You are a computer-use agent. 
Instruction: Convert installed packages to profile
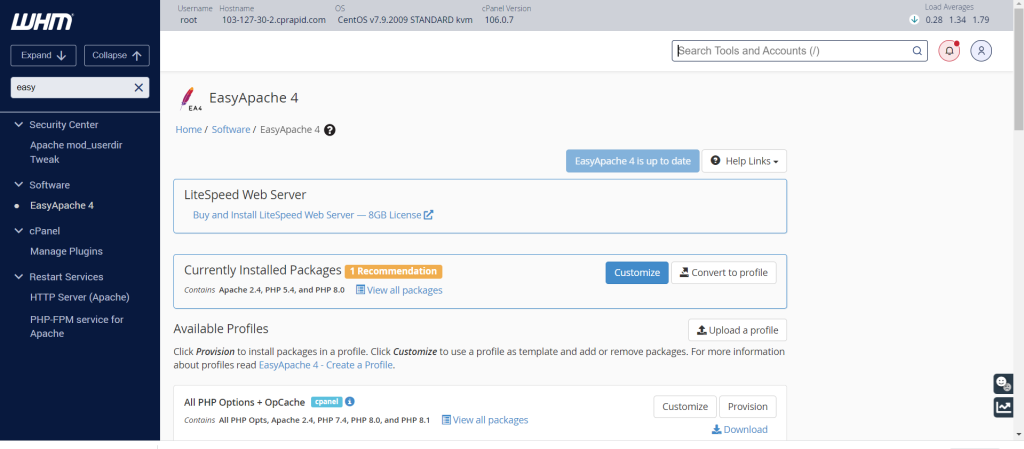point(724,273)
